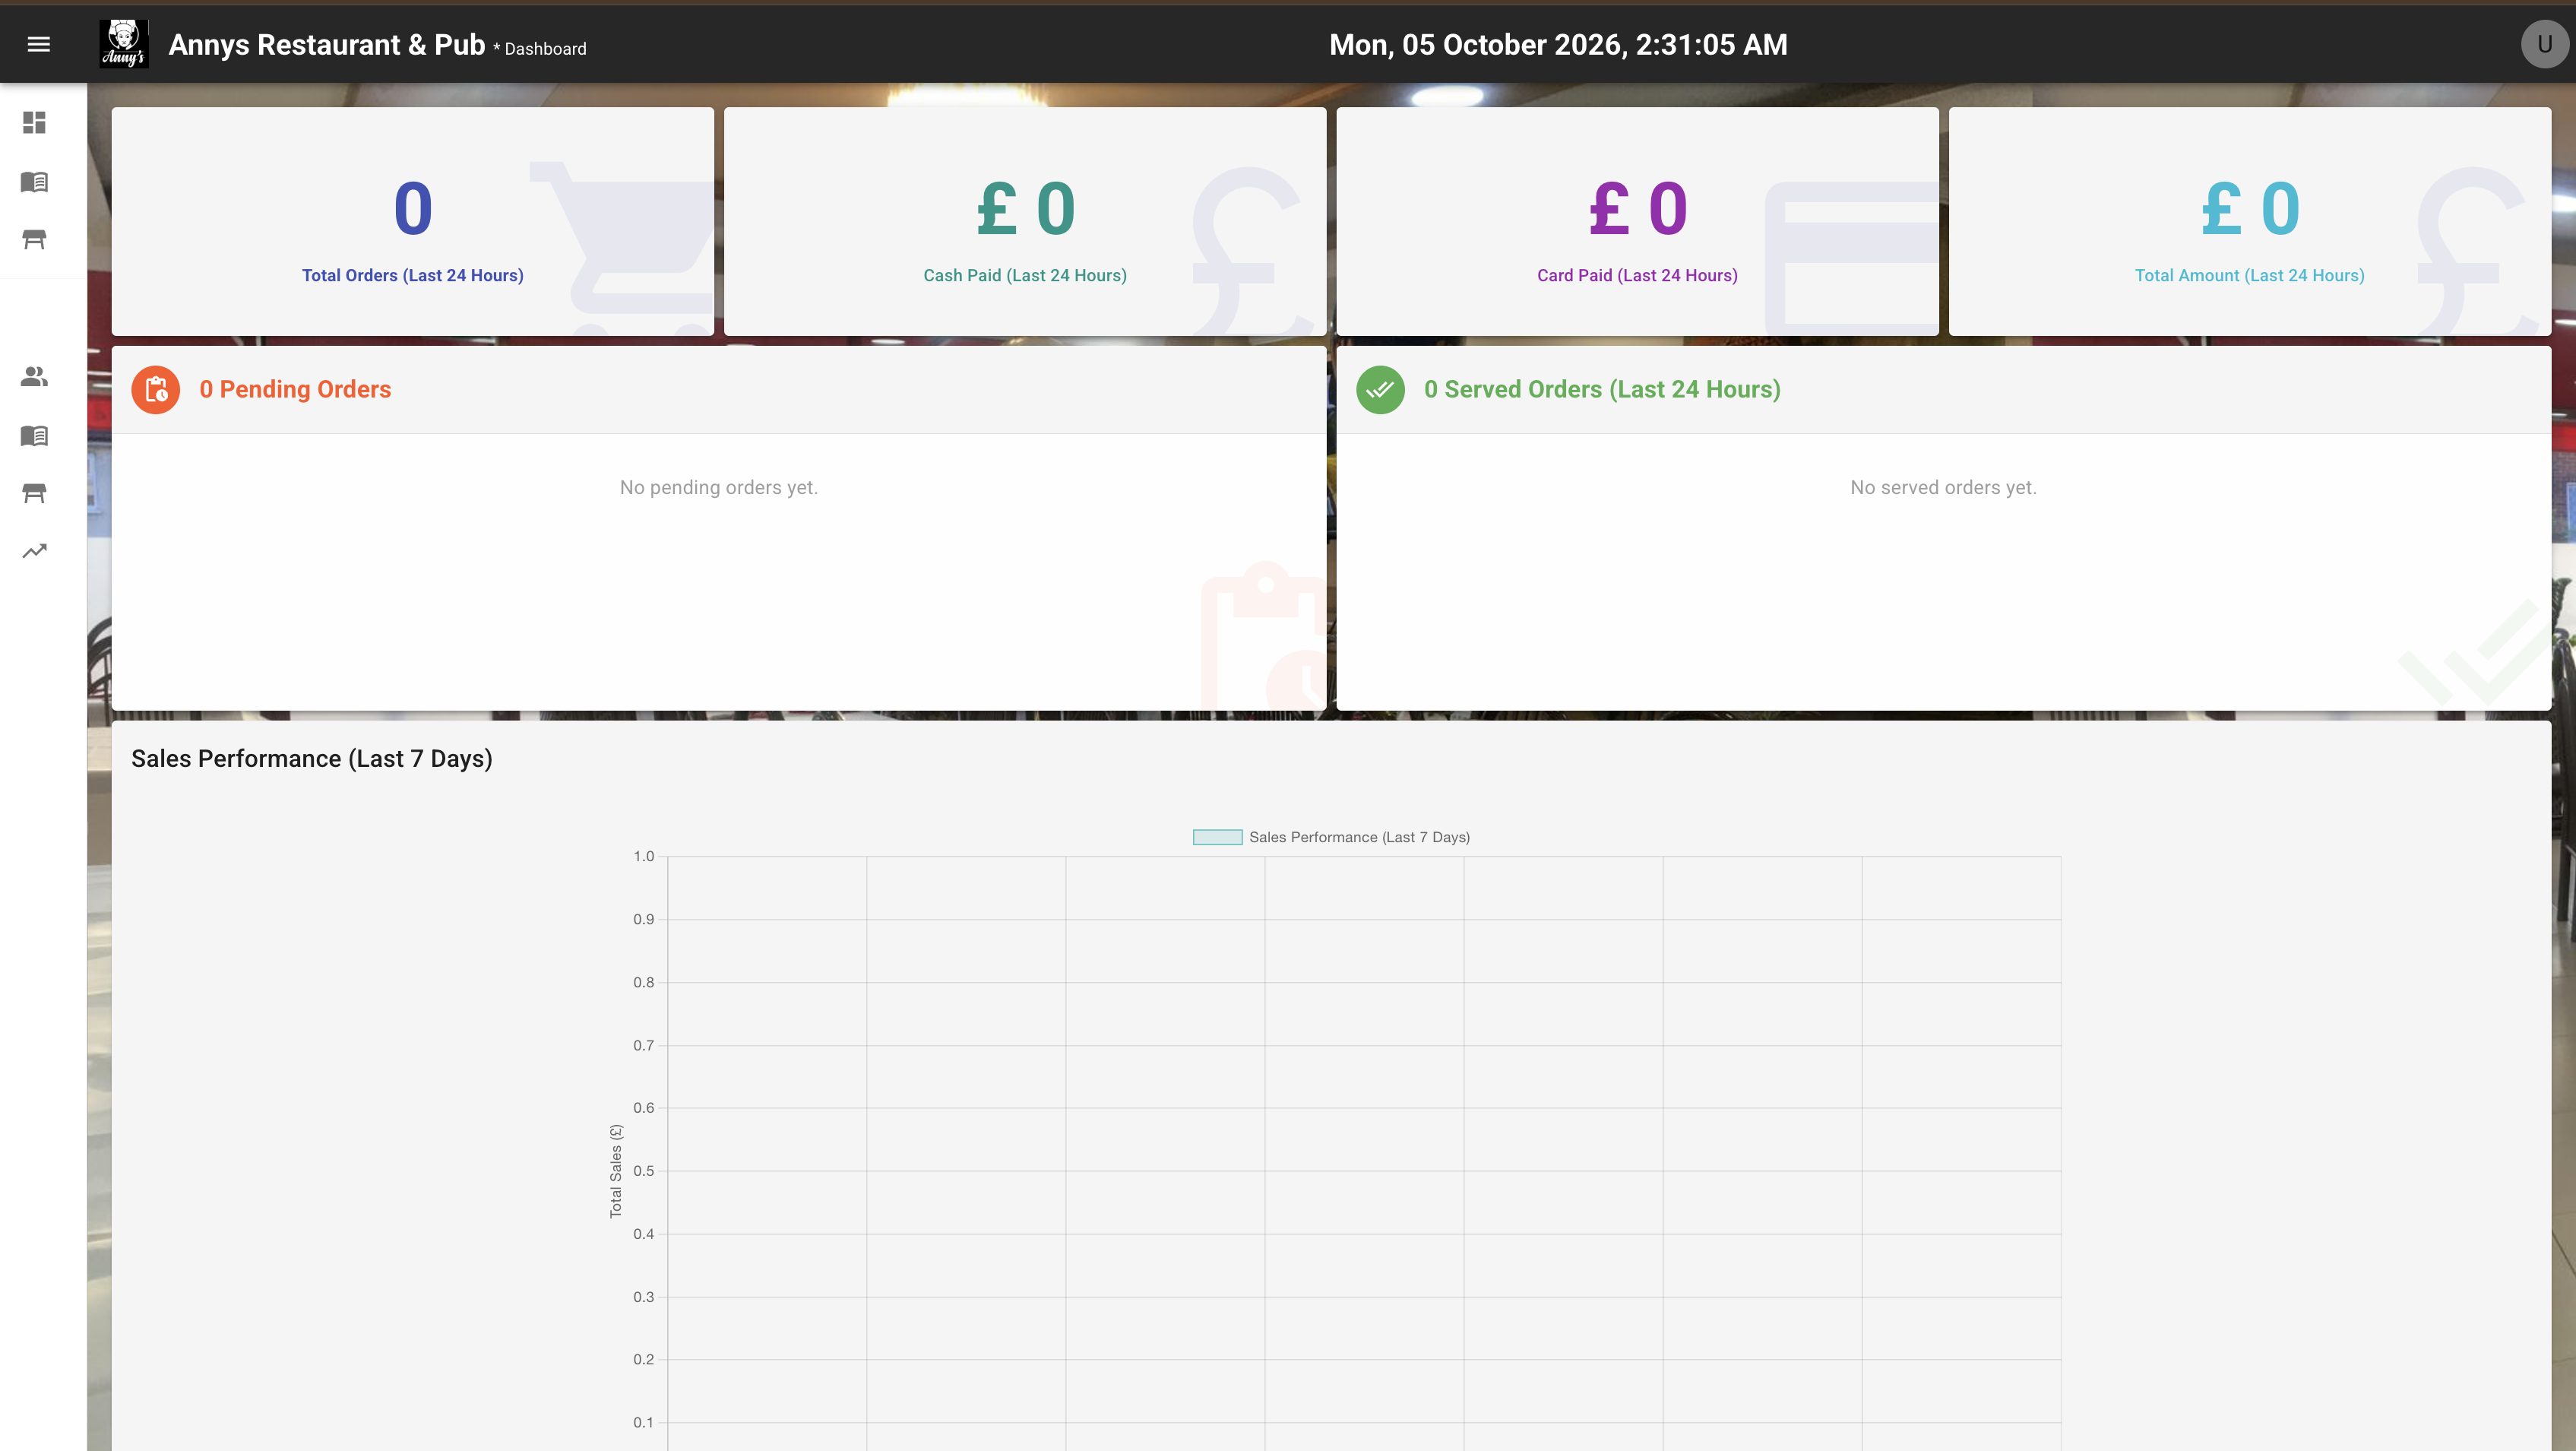Screen dimensions: 2576x1451
Task: Click the "No served orders yet." message
Action: tap(1943, 487)
